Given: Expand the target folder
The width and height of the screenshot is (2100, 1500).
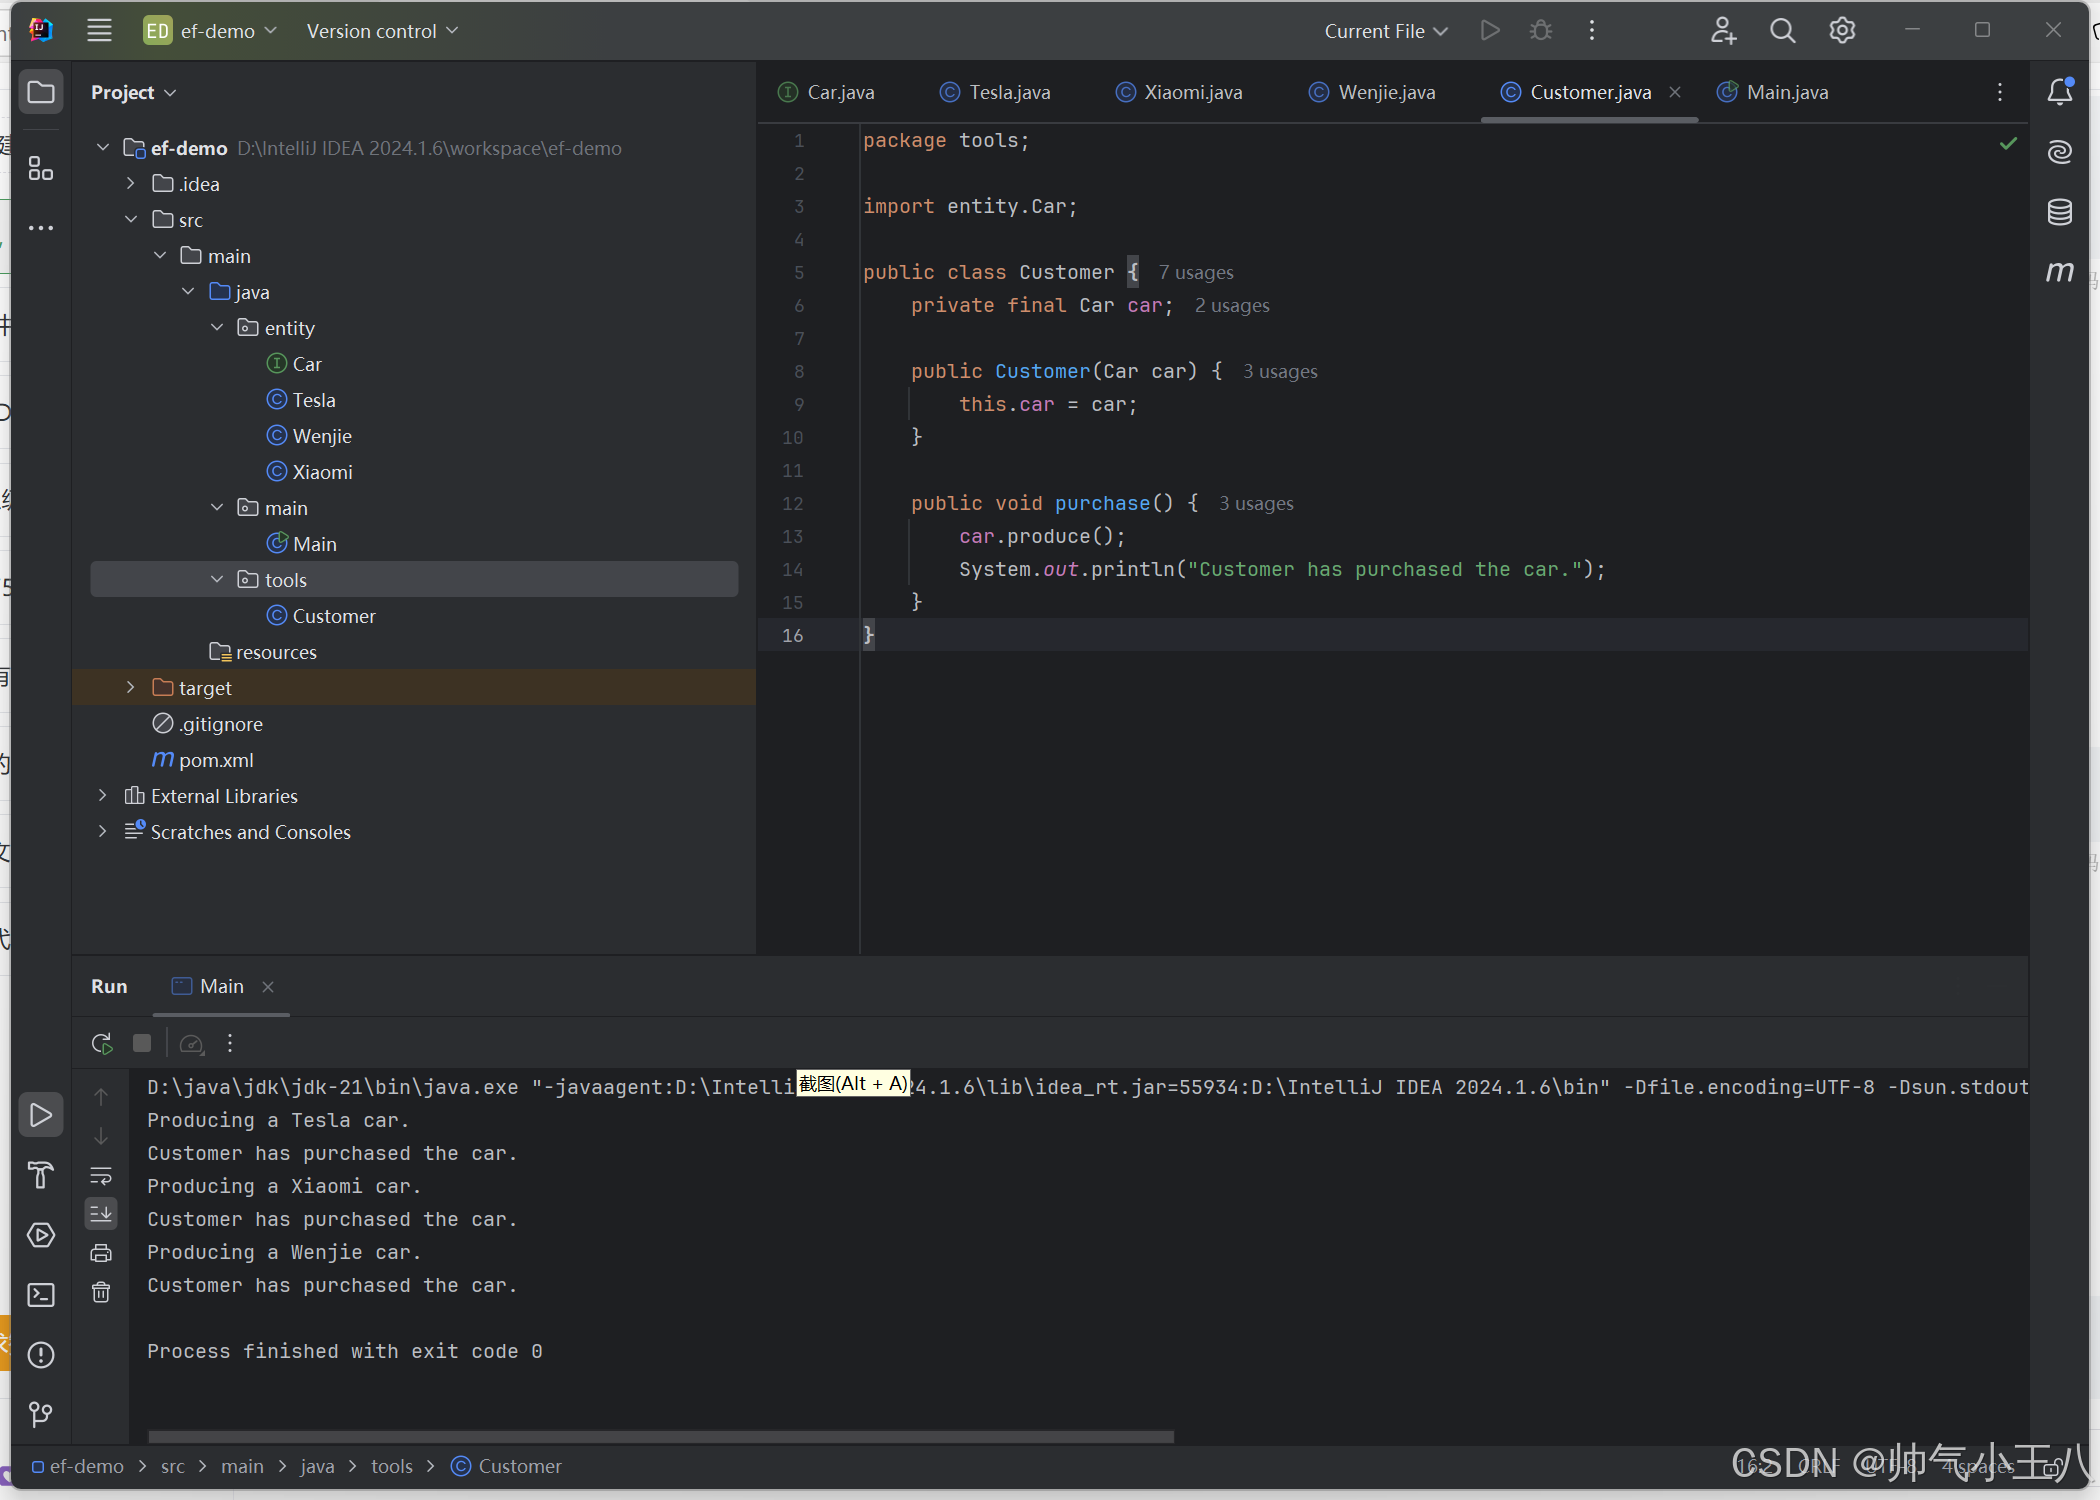Looking at the screenshot, I should click(x=131, y=688).
